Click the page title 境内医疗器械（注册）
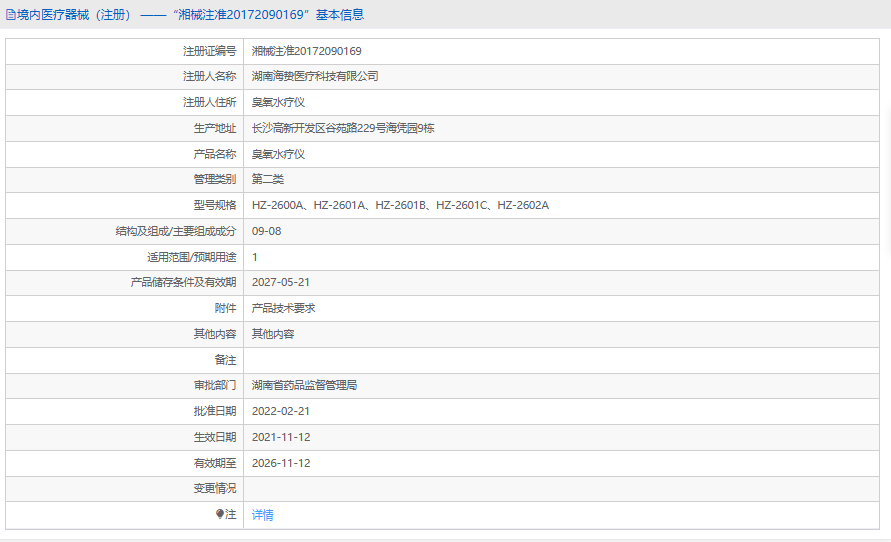 tap(77, 15)
